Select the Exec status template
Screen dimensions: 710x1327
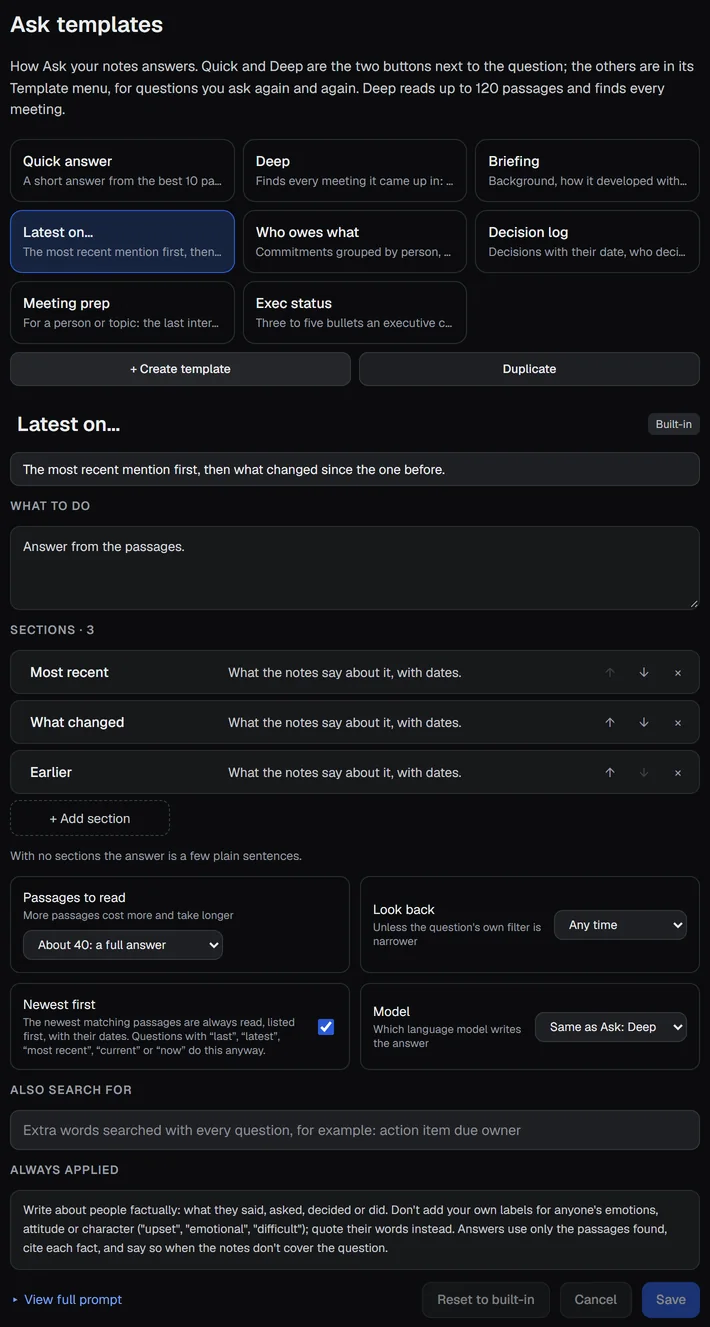pyautogui.click(x=355, y=312)
